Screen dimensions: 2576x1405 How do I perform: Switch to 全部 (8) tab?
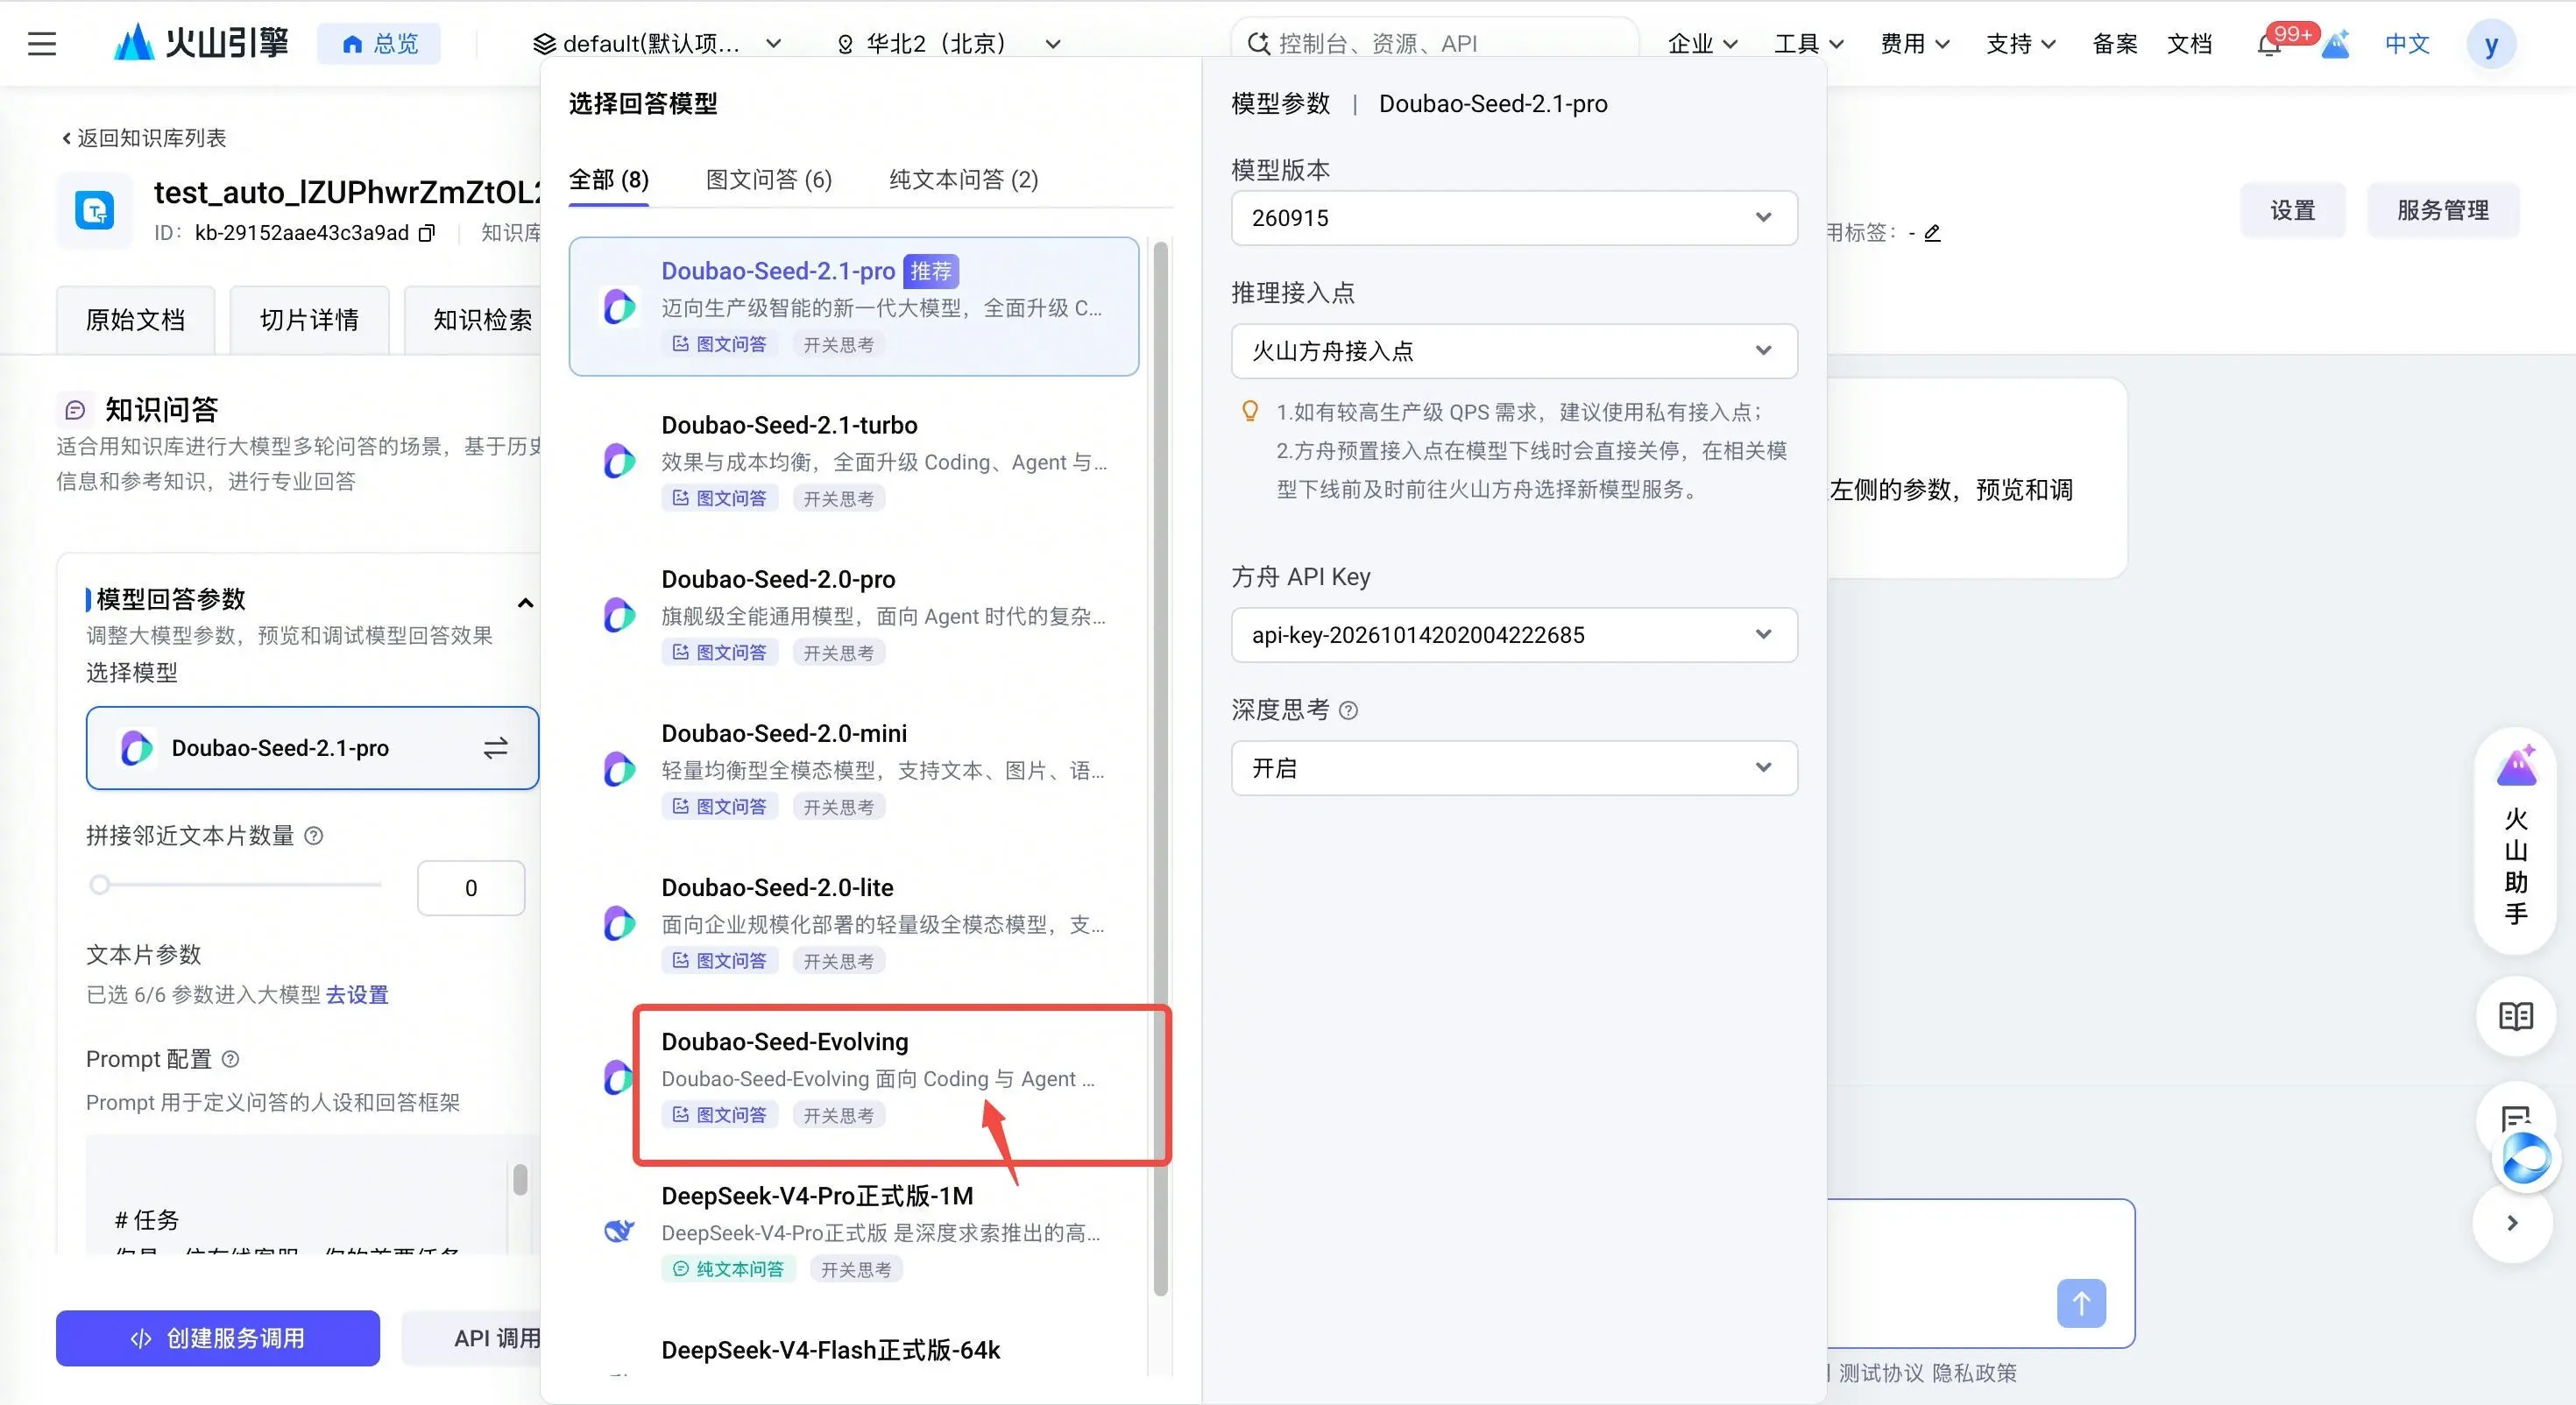pos(608,180)
